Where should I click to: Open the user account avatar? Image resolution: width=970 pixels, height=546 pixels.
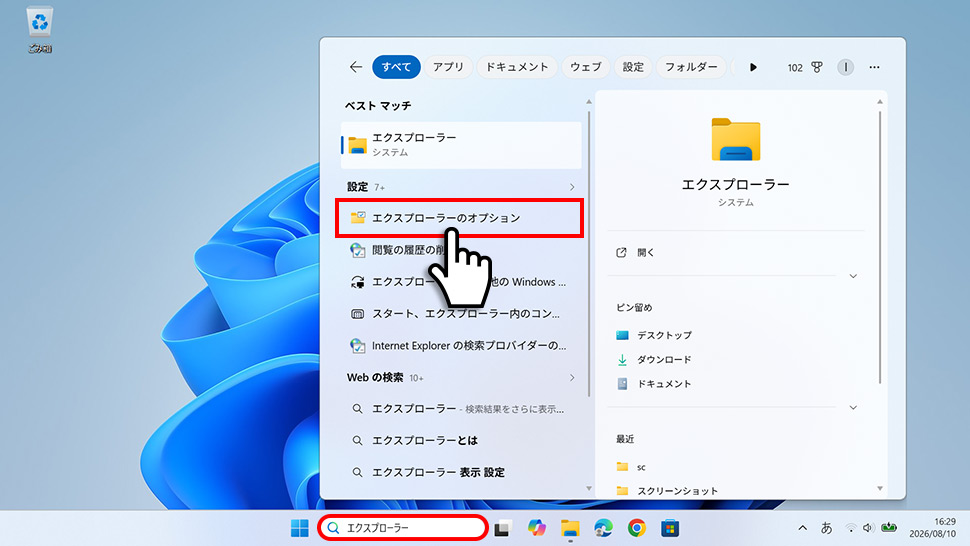[845, 67]
